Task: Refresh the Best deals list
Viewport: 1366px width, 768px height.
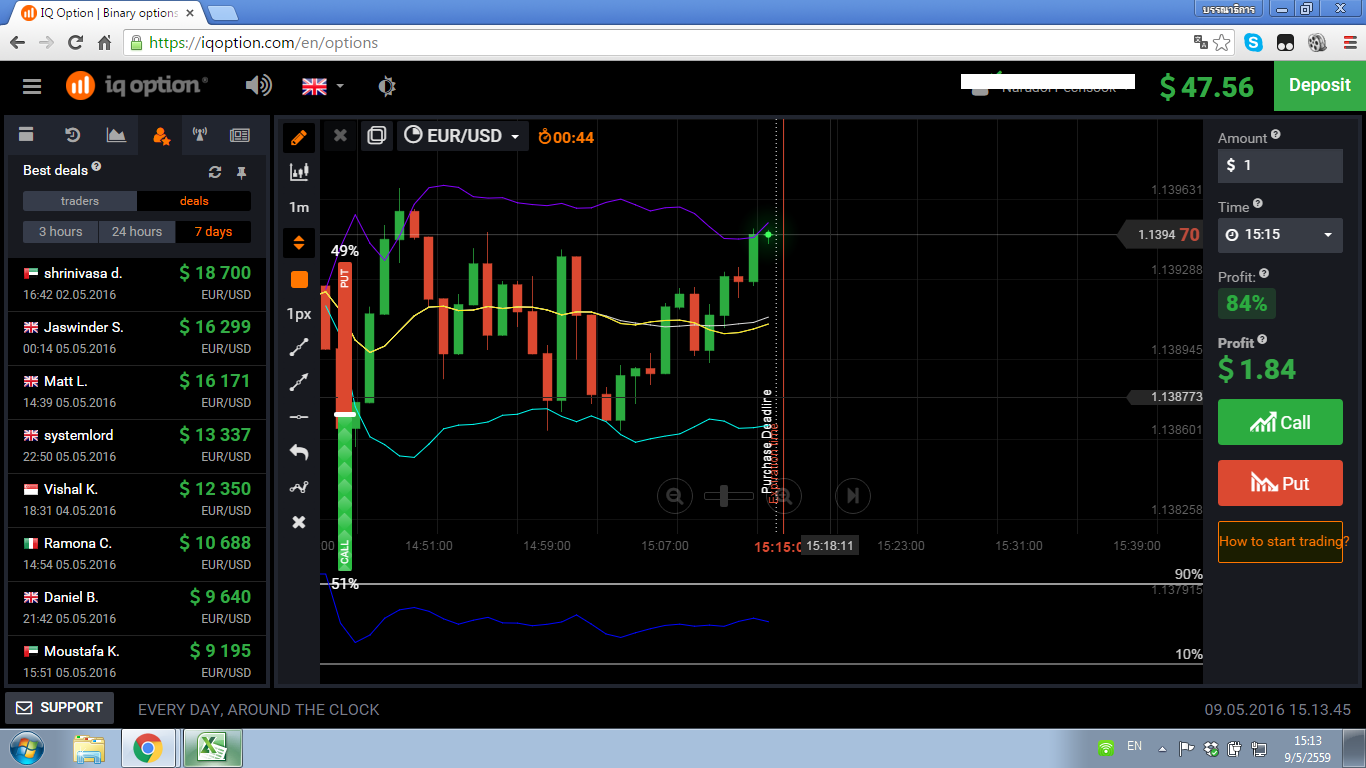Action: (214, 172)
